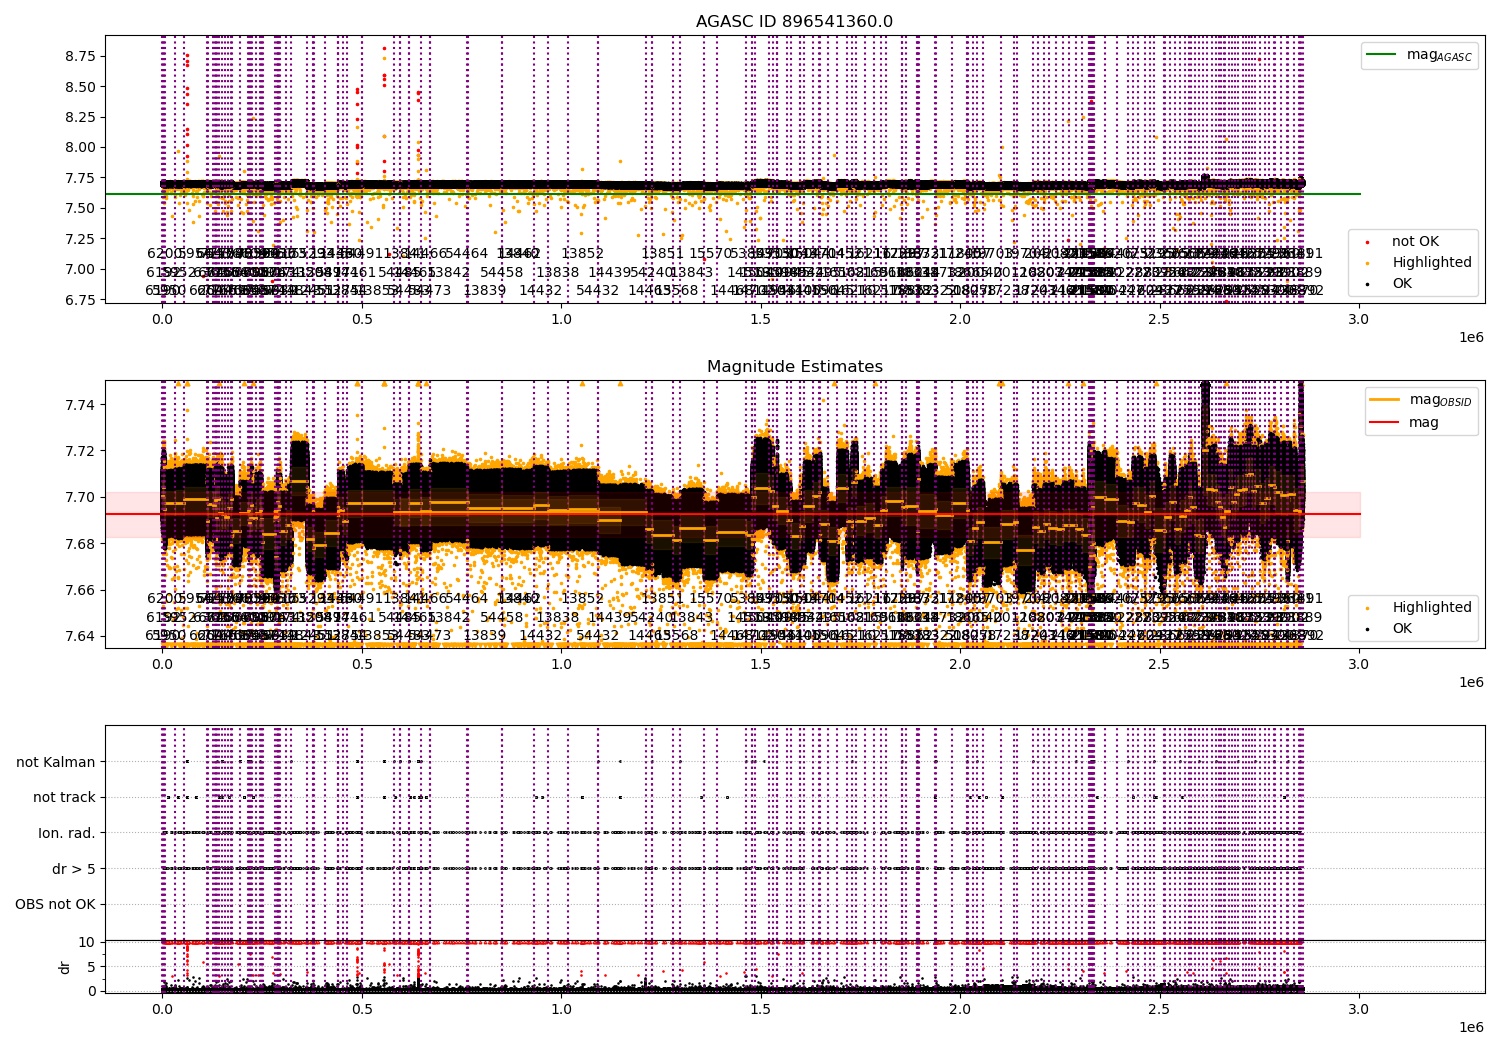The image size is (1500, 1050).
Task: Click the 7.64 y-axis tick label
Action: (x=80, y=636)
